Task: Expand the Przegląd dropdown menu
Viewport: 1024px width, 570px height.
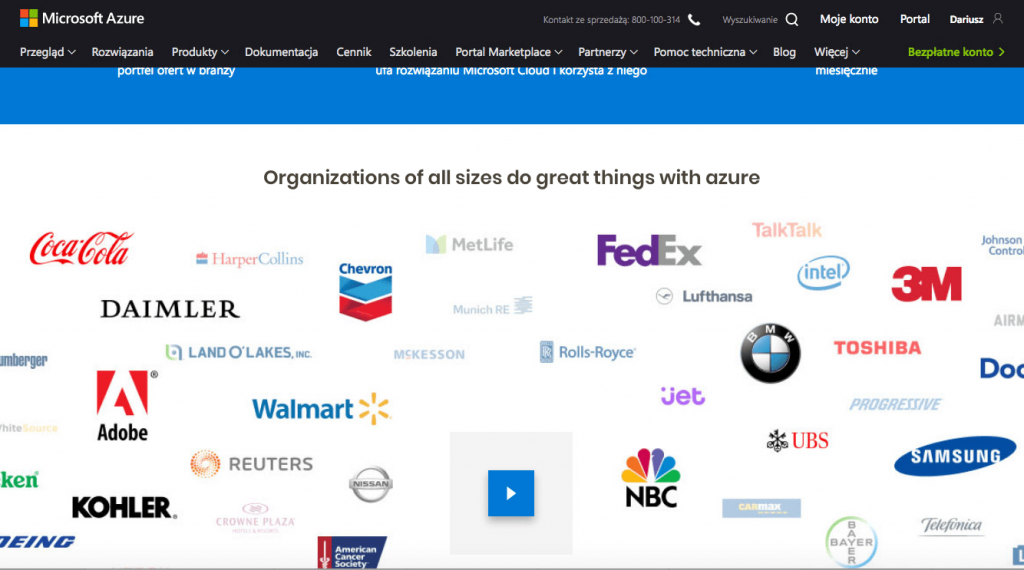Action: click(47, 52)
